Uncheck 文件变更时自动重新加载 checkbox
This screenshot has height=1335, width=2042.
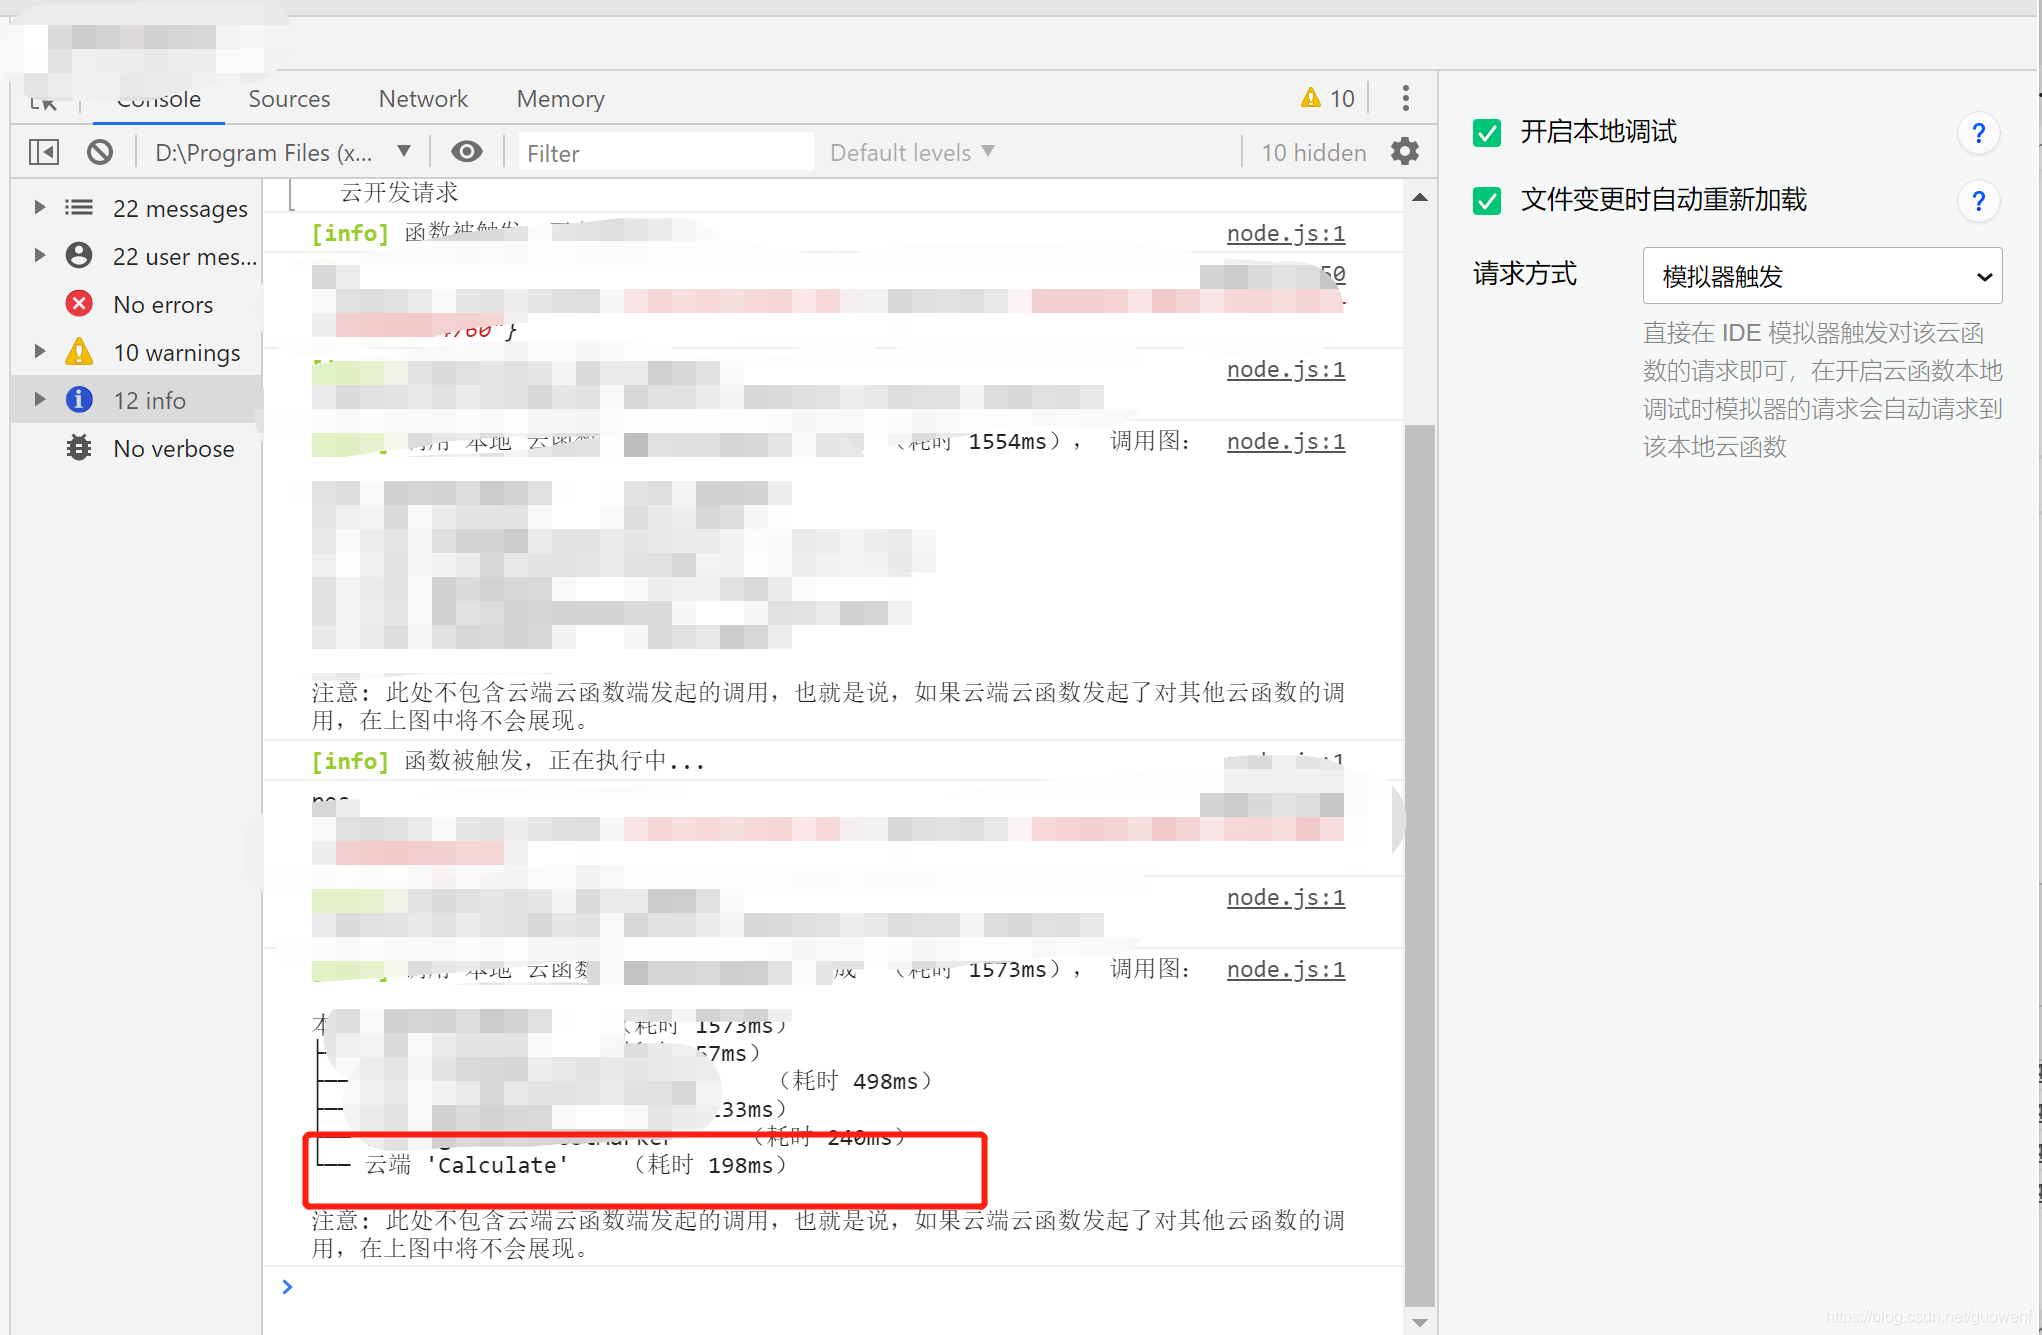[x=1487, y=201]
